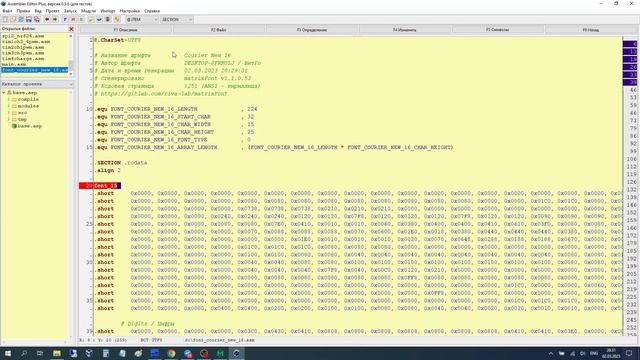Open Chrome from the taskbar
Screen dimensions: 640x360
point(171,353)
